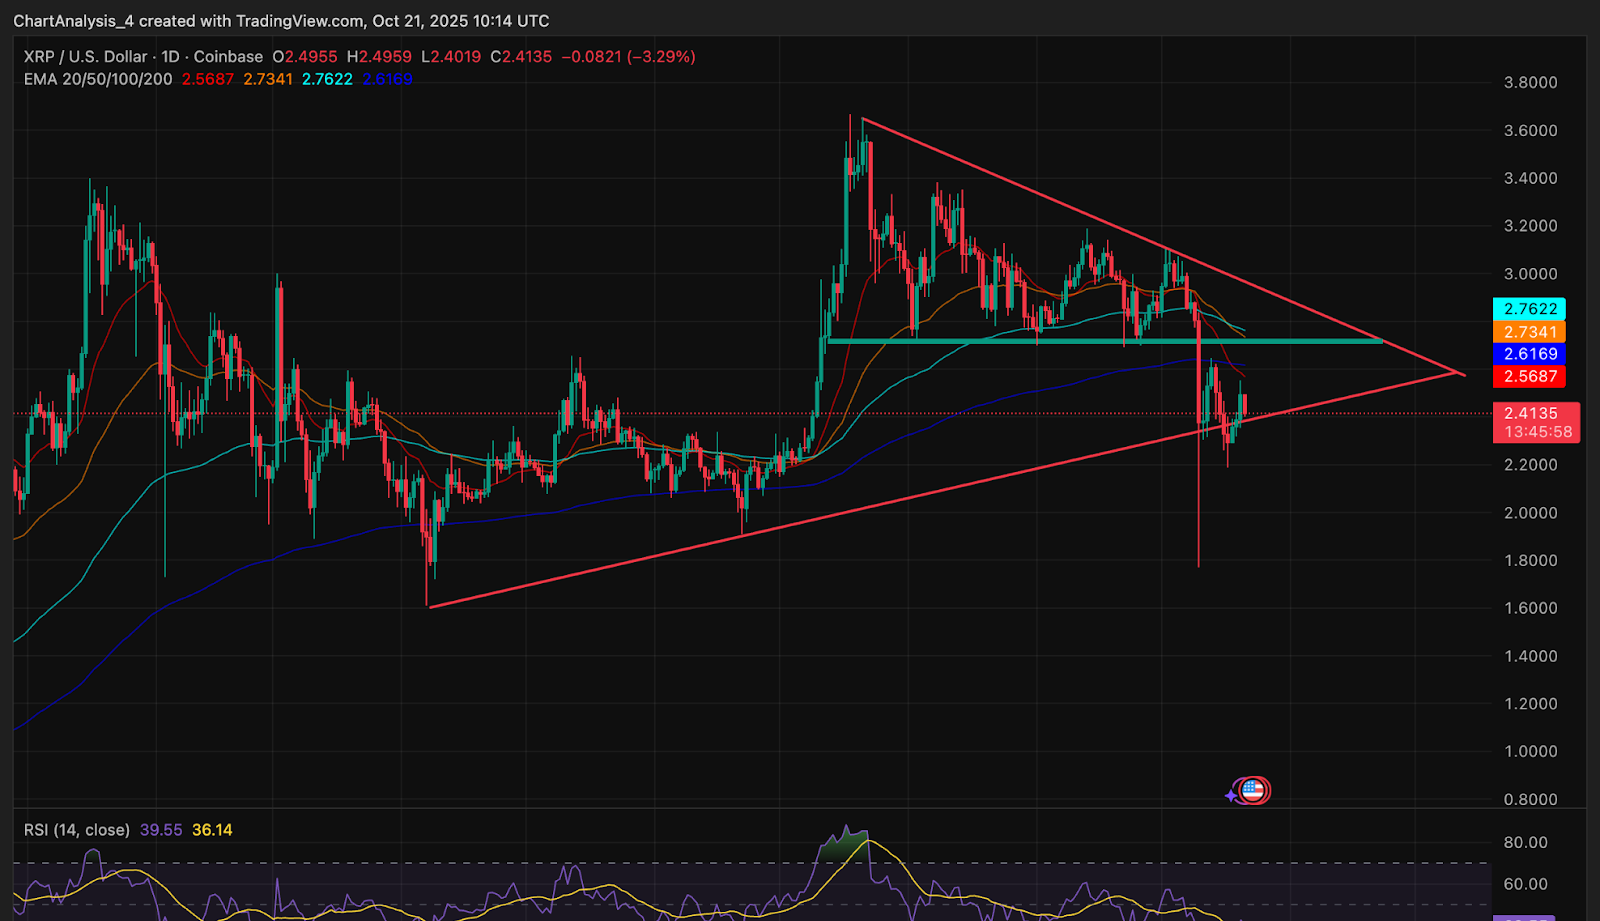The width and height of the screenshot is (1600, 921).
Task: Click the low value L2.4019
Action: pos(451,57)
